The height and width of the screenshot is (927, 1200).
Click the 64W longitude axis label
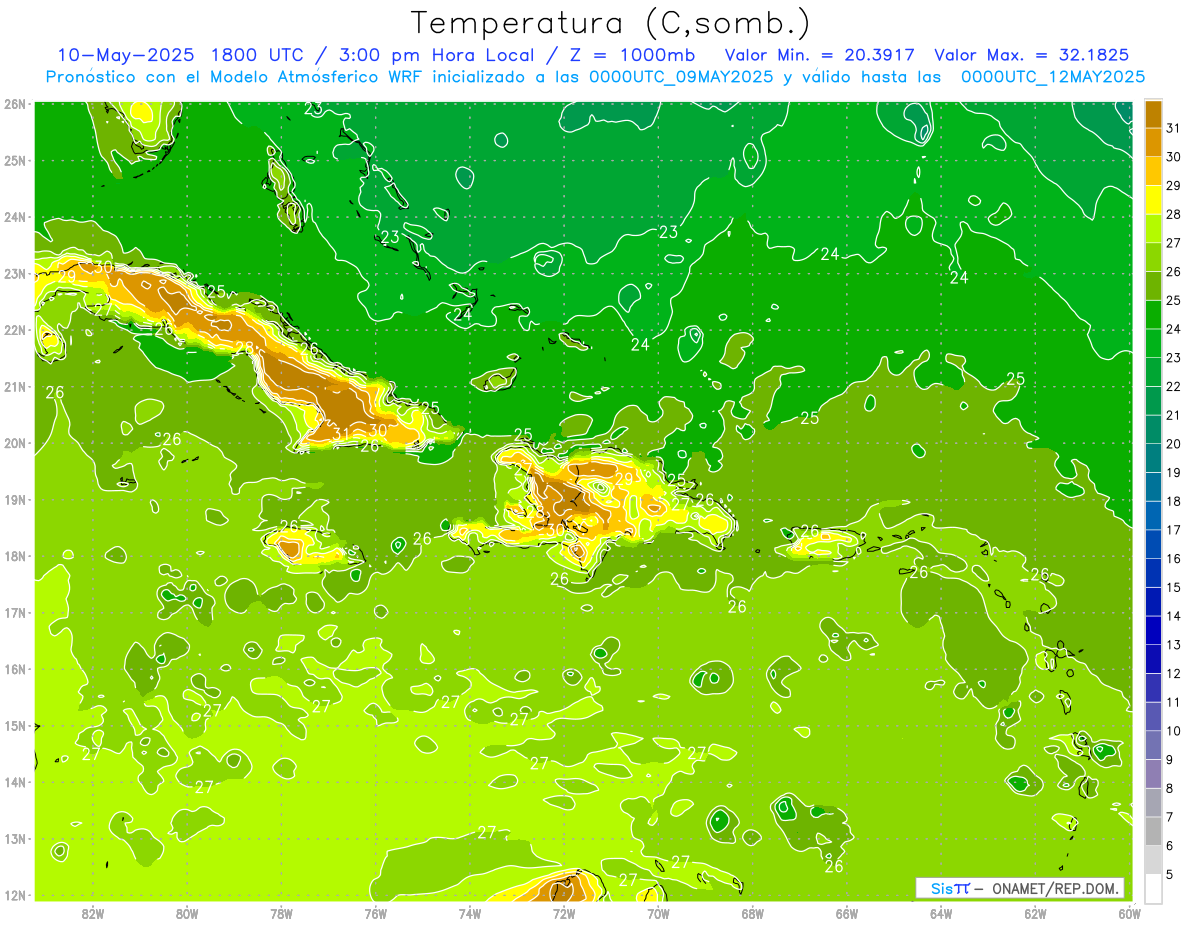(941, 912)
